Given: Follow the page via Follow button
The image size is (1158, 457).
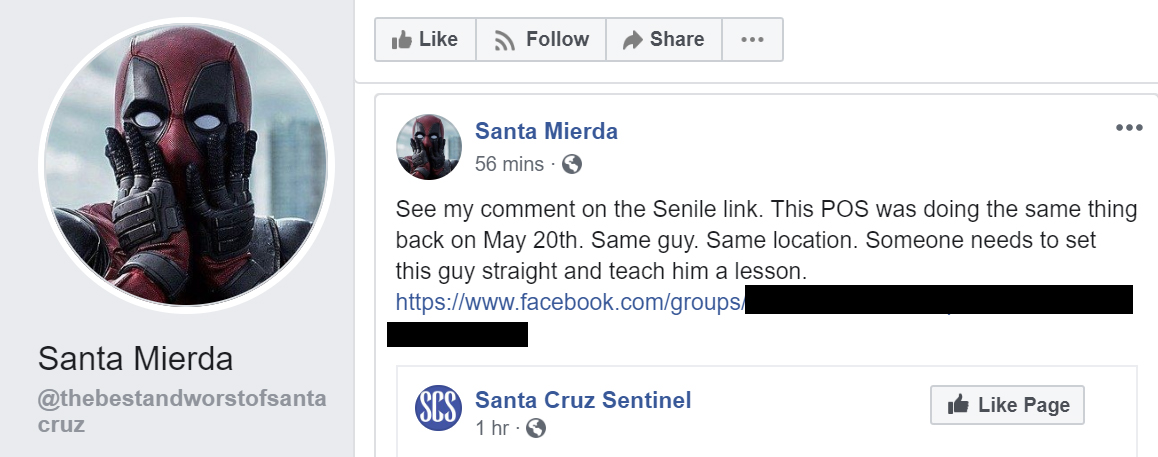Looking at the screenshot, I should click(x=540, y=40).
